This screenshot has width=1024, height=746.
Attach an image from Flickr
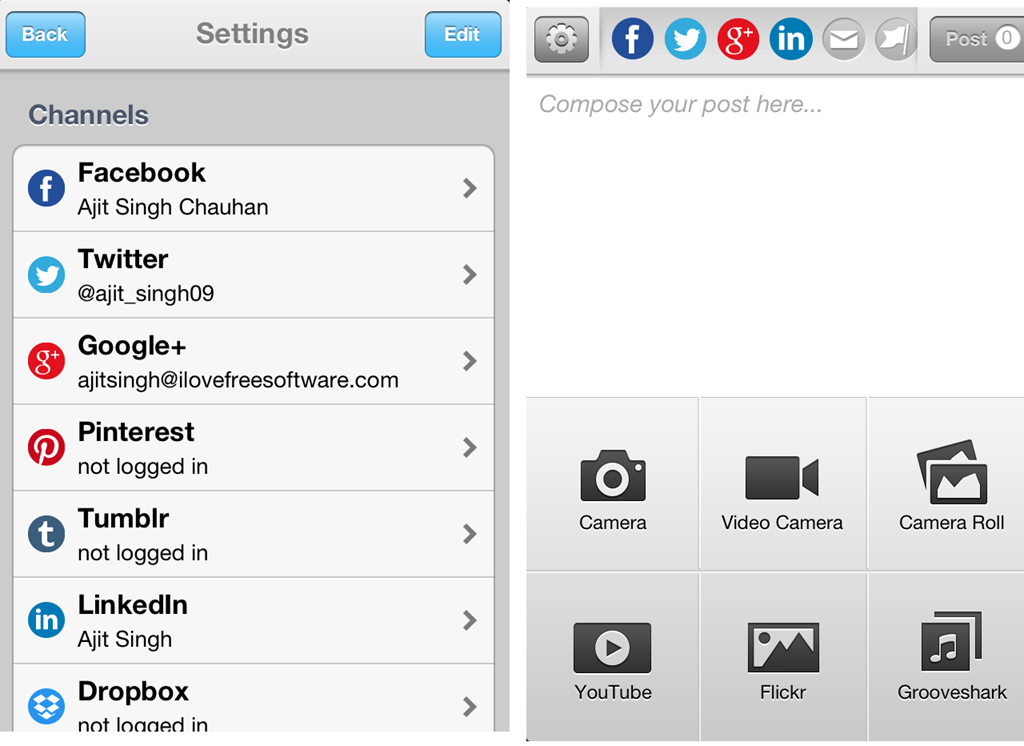click(x=782, y=657)
